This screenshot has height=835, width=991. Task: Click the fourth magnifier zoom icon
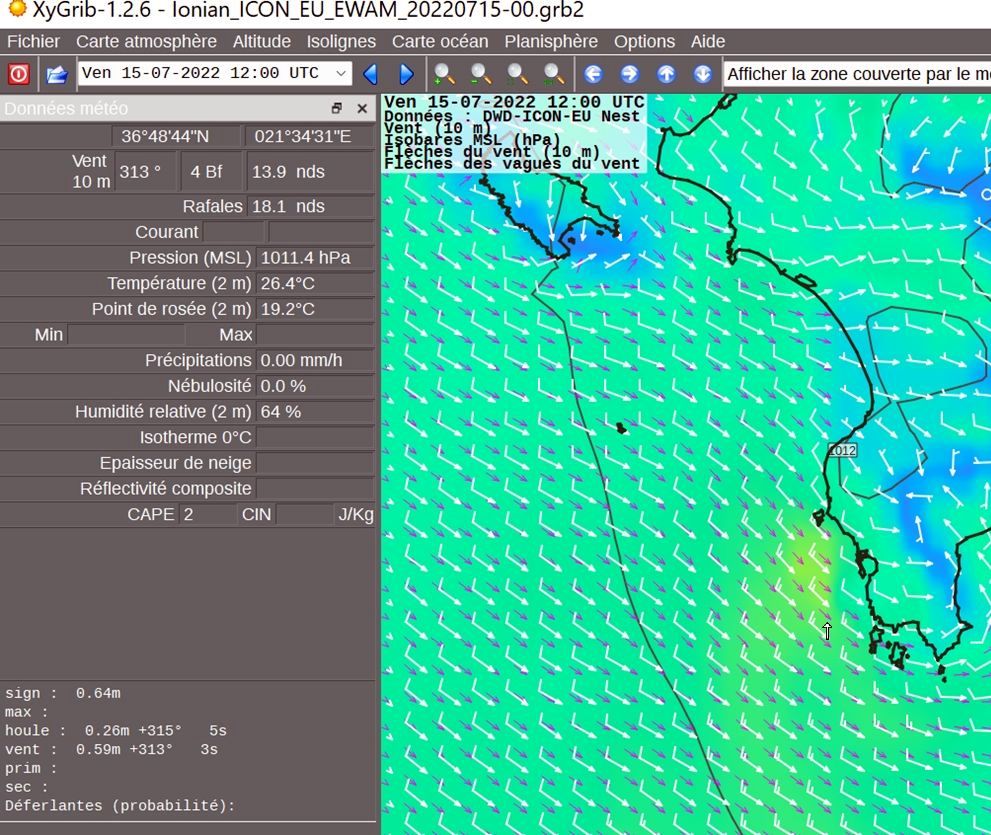tap(554, 74)
